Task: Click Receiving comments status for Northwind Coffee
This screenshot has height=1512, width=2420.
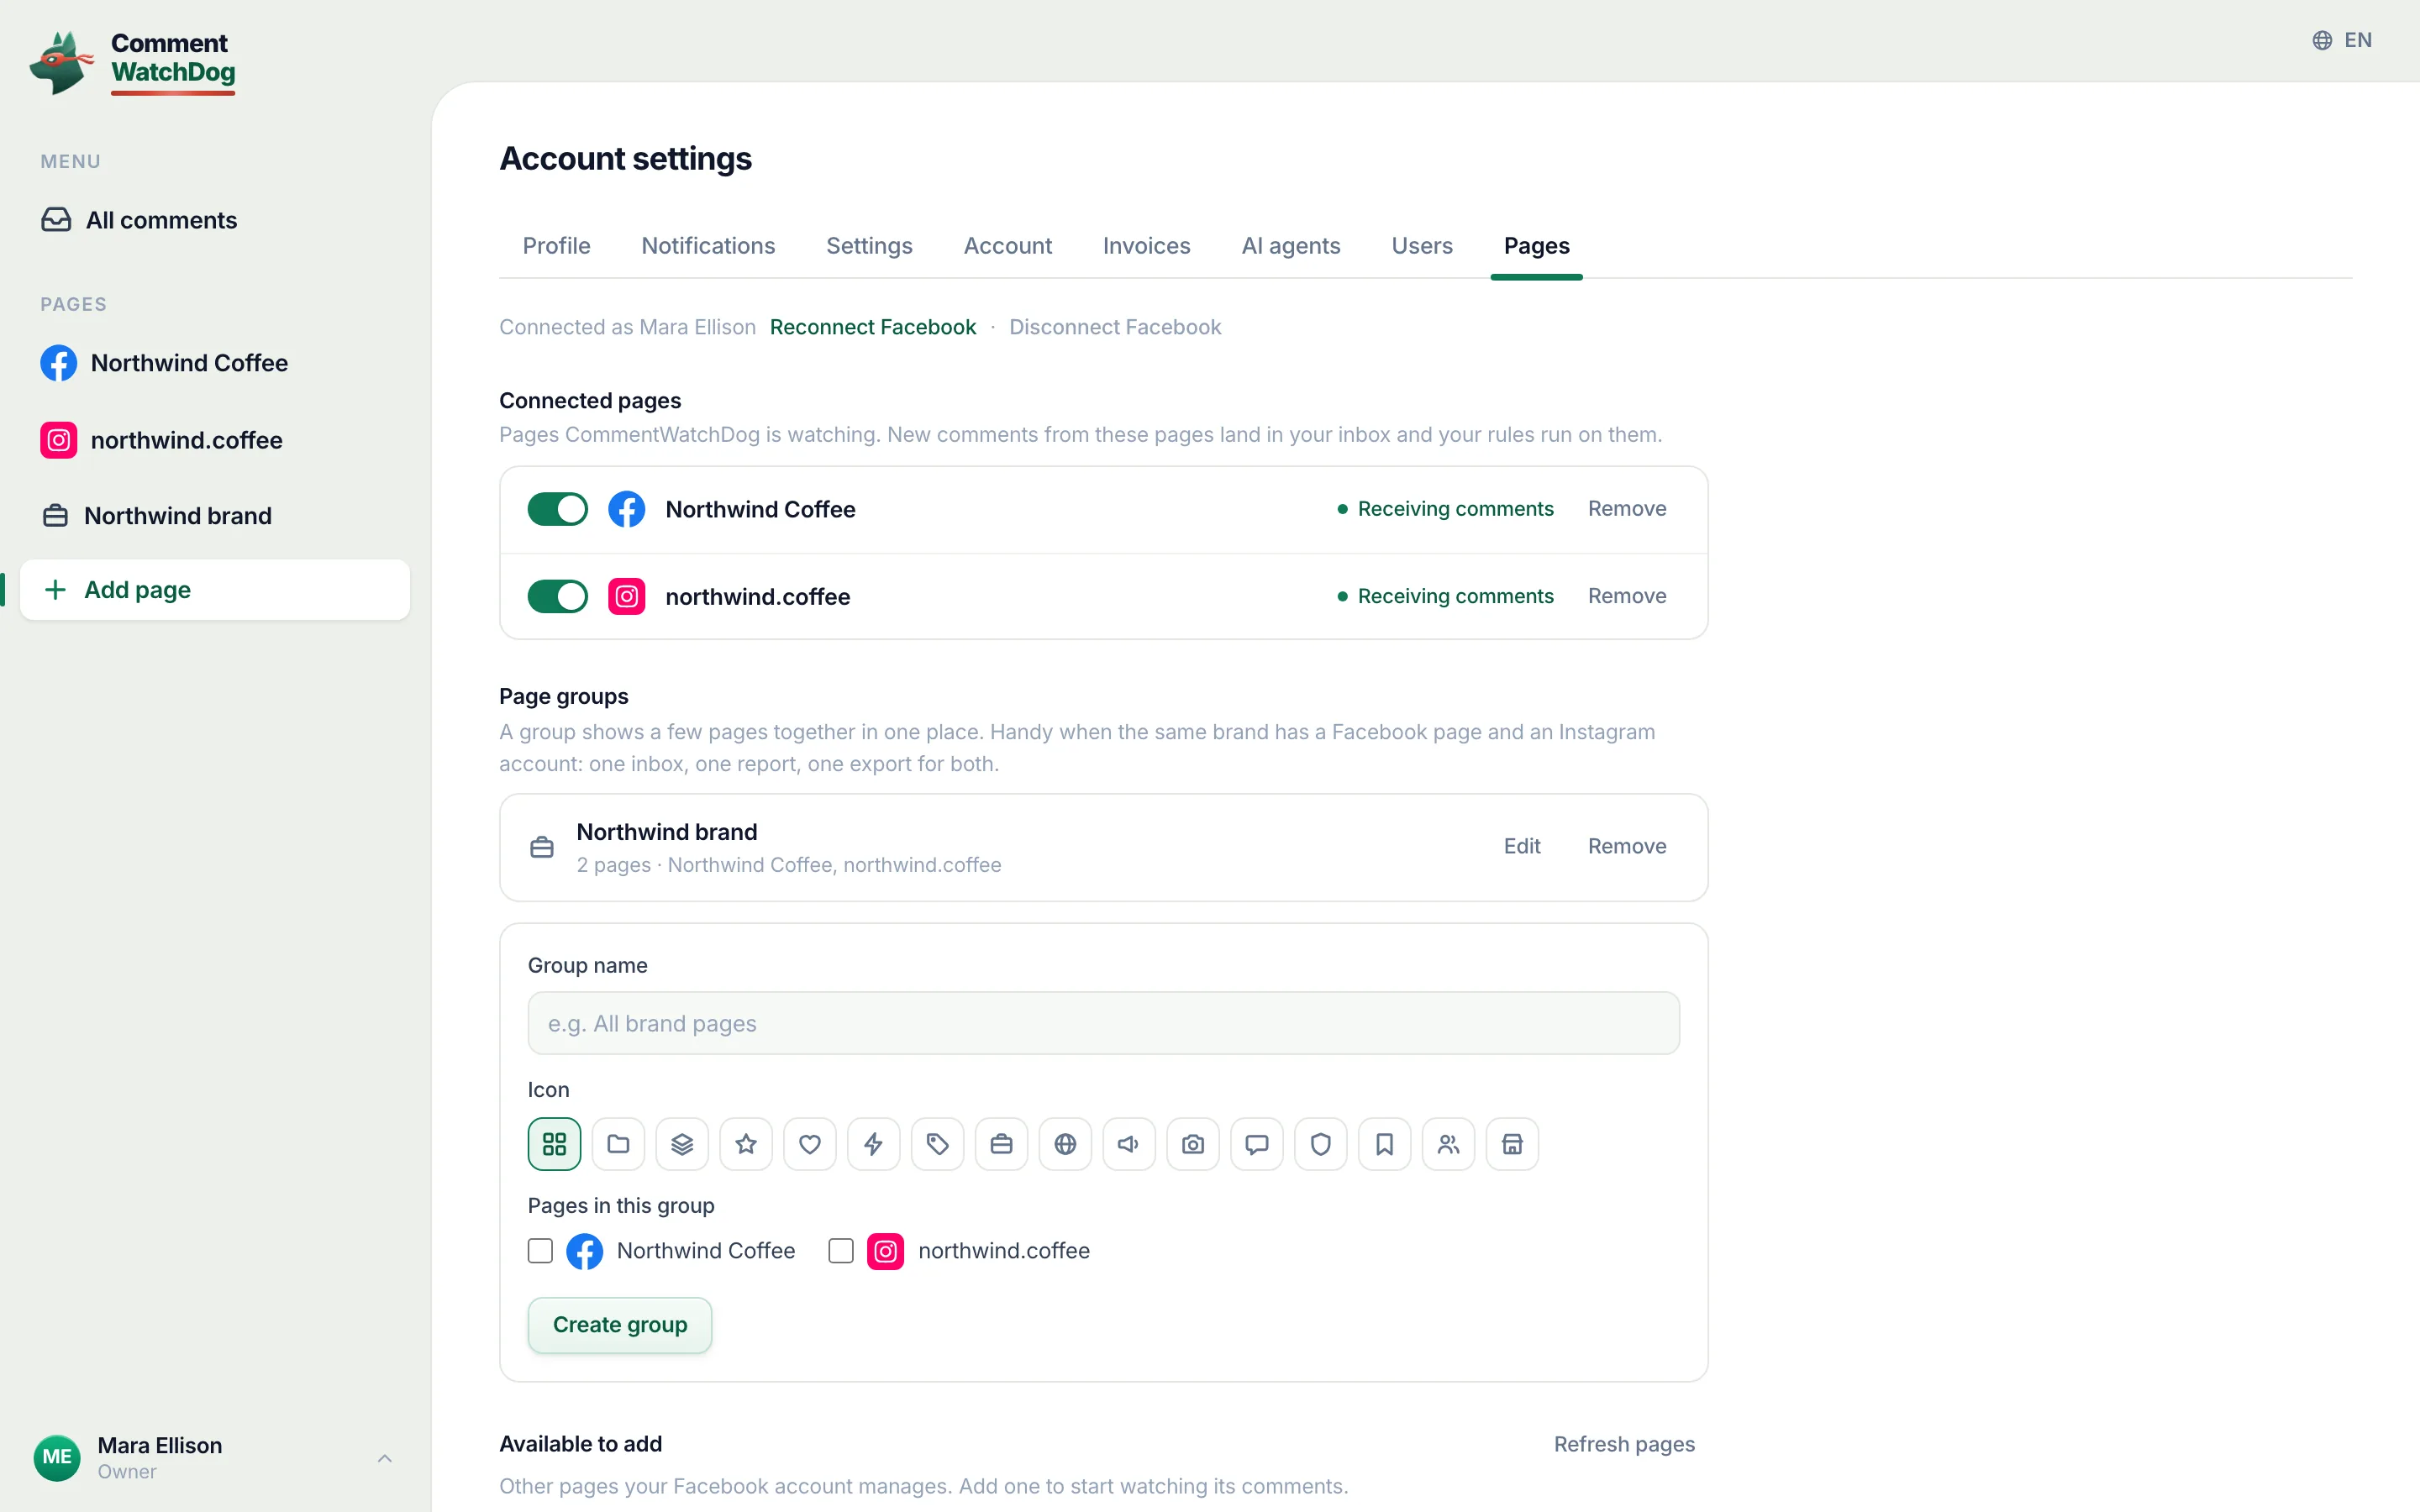Action: [x=1446, y=509]
